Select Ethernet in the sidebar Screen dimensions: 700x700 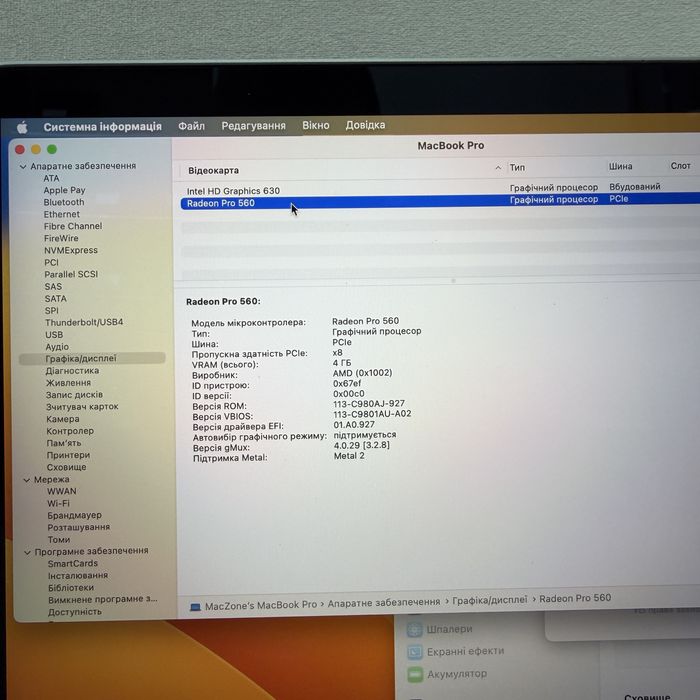coord(62,214)
